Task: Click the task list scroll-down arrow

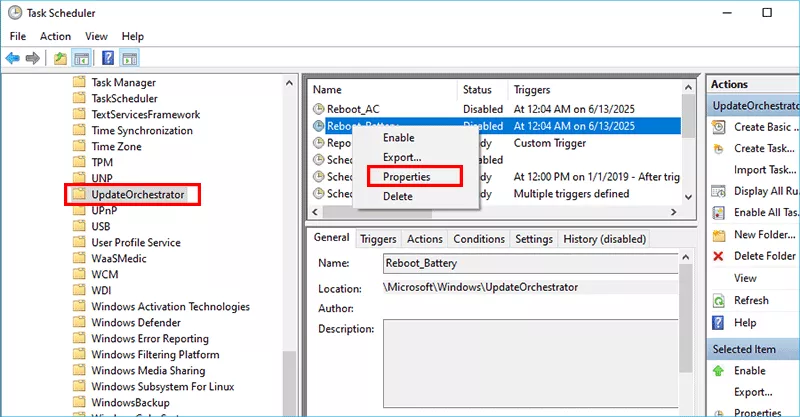Action: [x=688, y=197]
